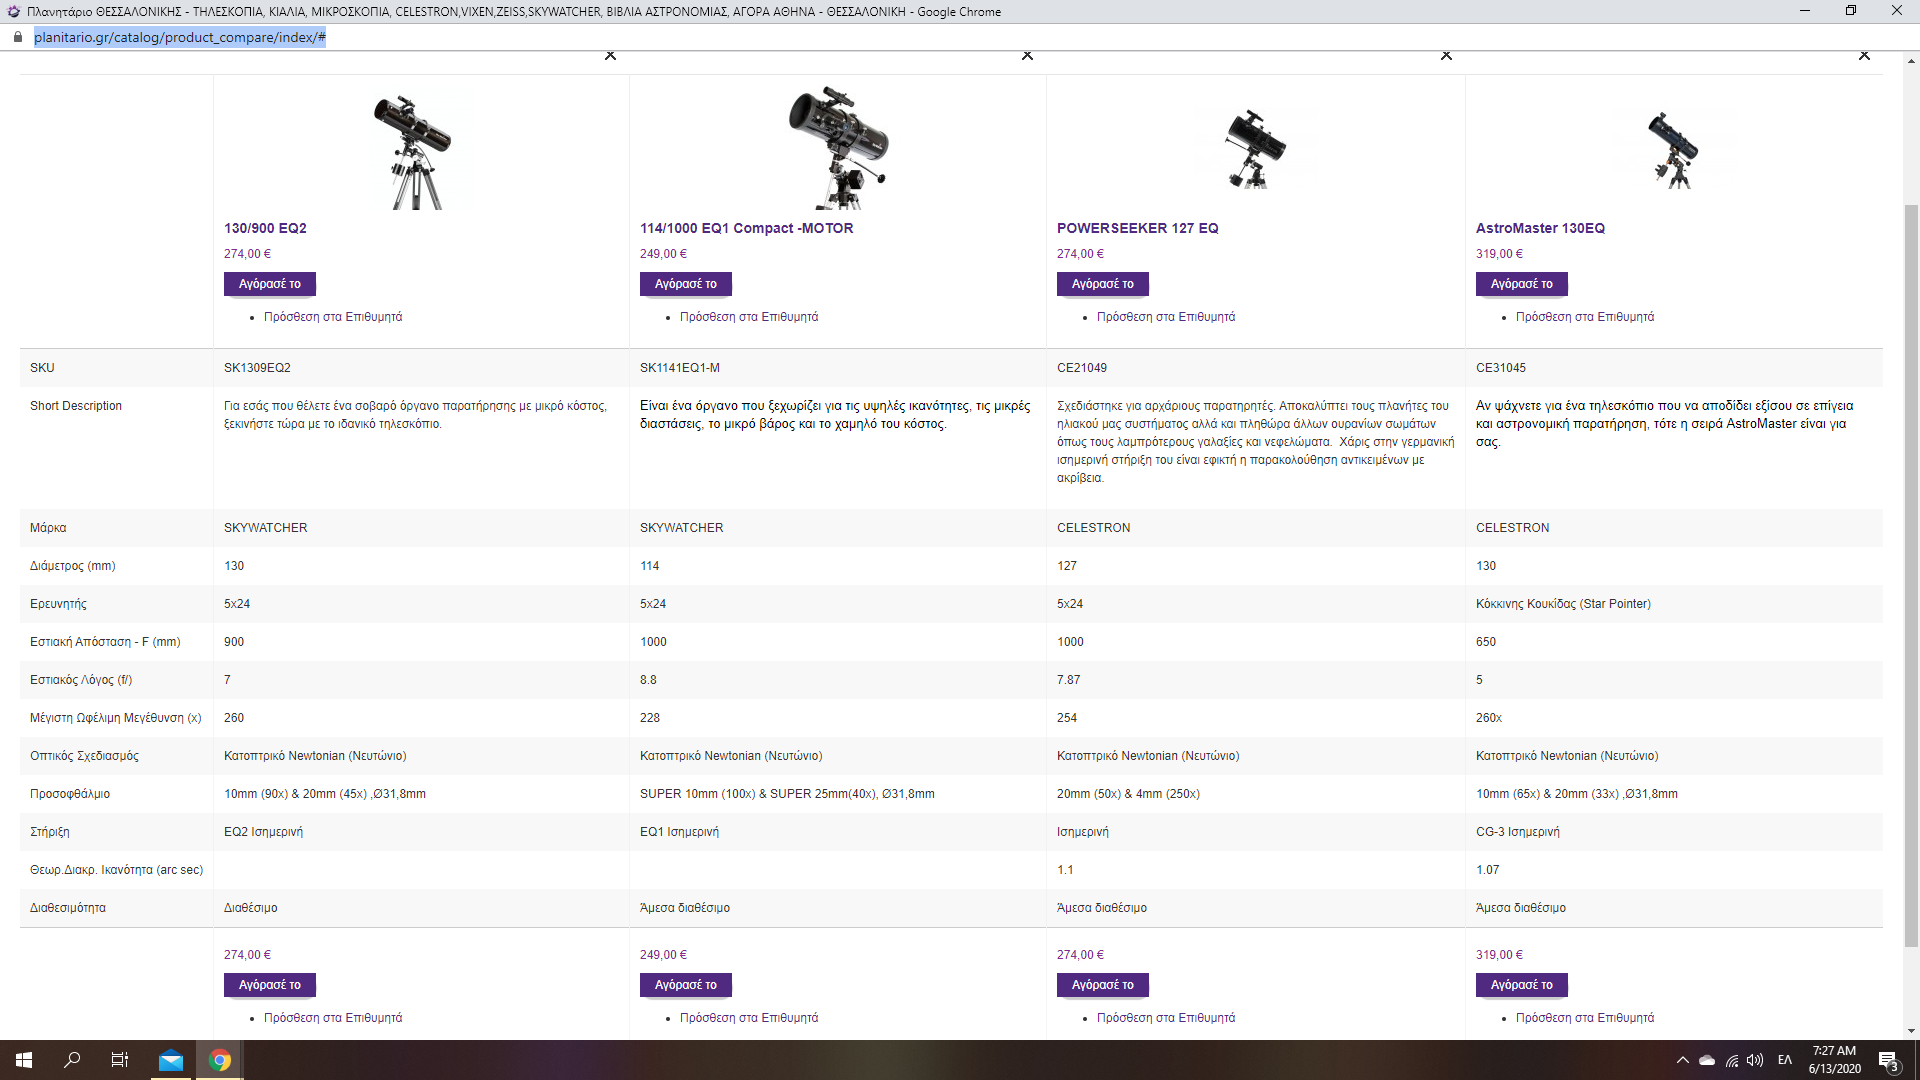Click the Κόκκινης Κουκίδας (Star Pointer) value
The width and height of the screenshot is (1920, 1080).
pyautogui.click(x=1563, y=604)
